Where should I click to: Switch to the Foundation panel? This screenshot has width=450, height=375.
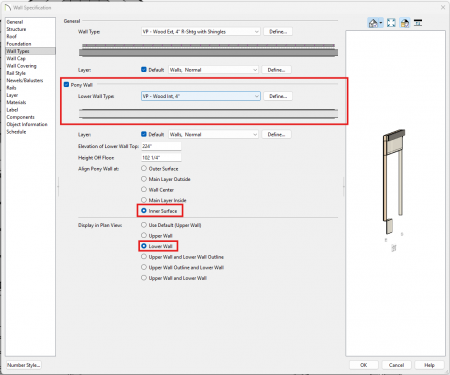point(19,44)
